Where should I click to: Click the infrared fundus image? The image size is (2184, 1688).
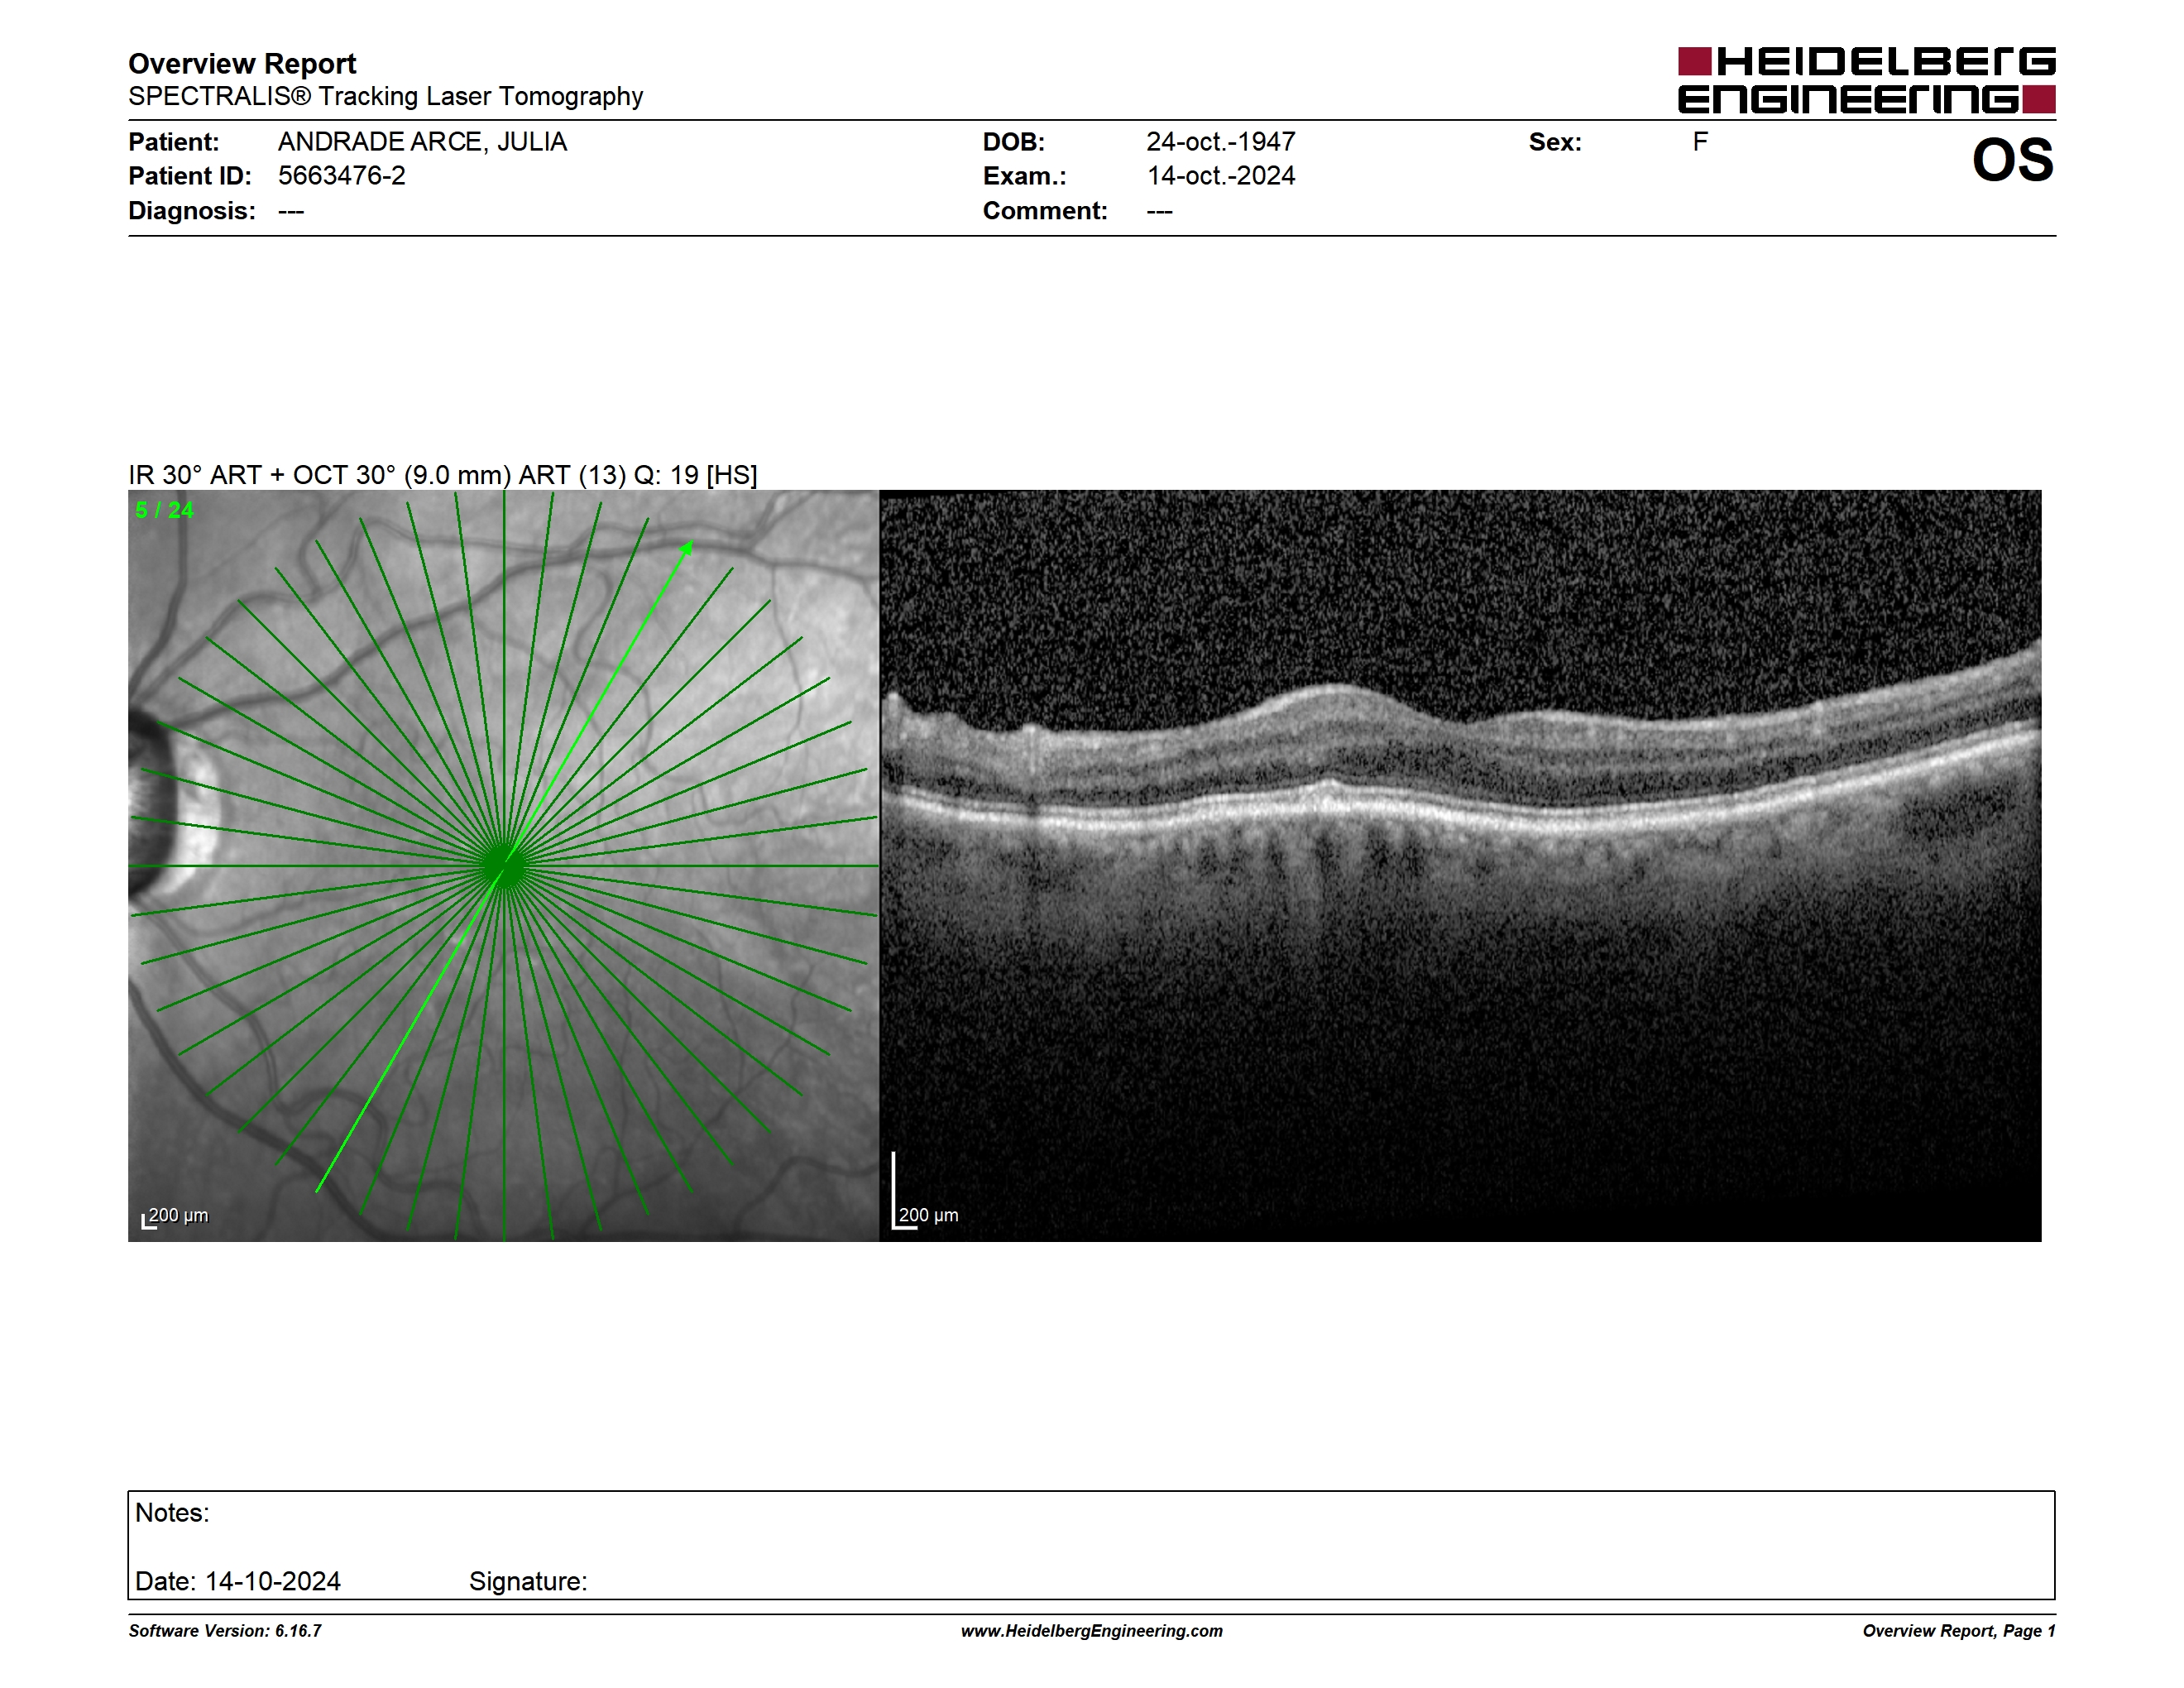503,866
